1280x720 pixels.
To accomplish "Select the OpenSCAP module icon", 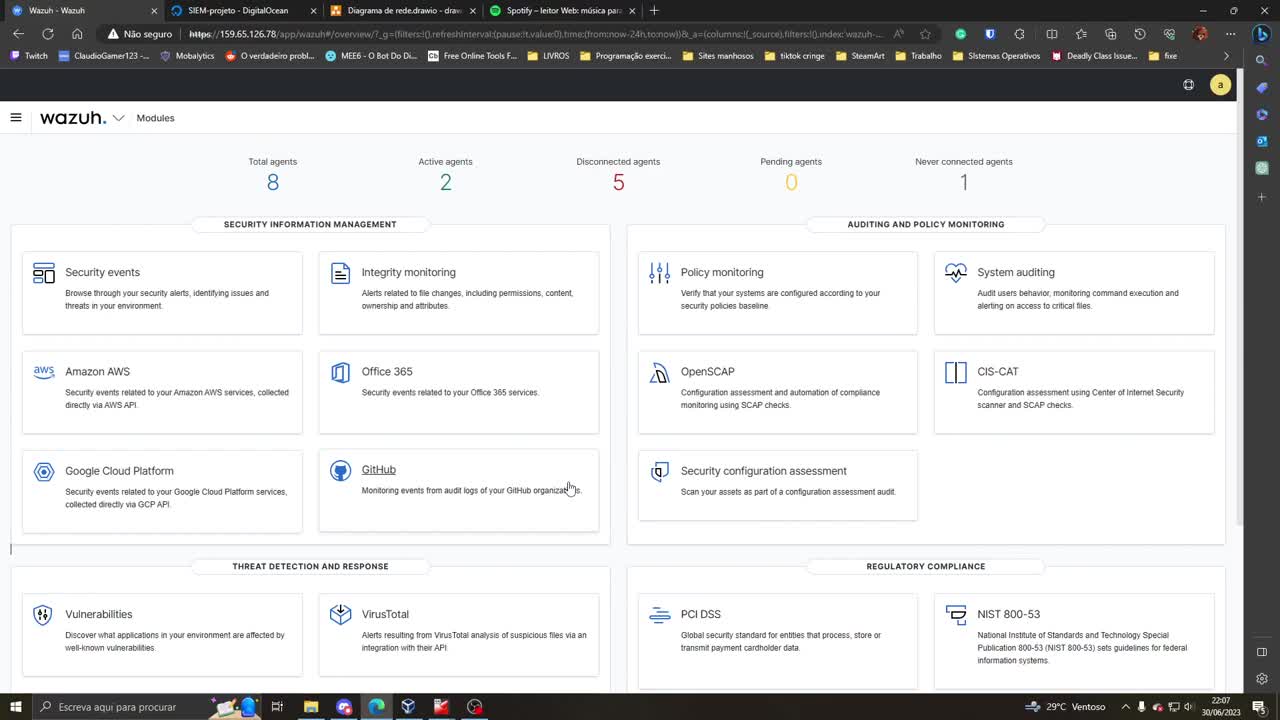I will point(659,372).
